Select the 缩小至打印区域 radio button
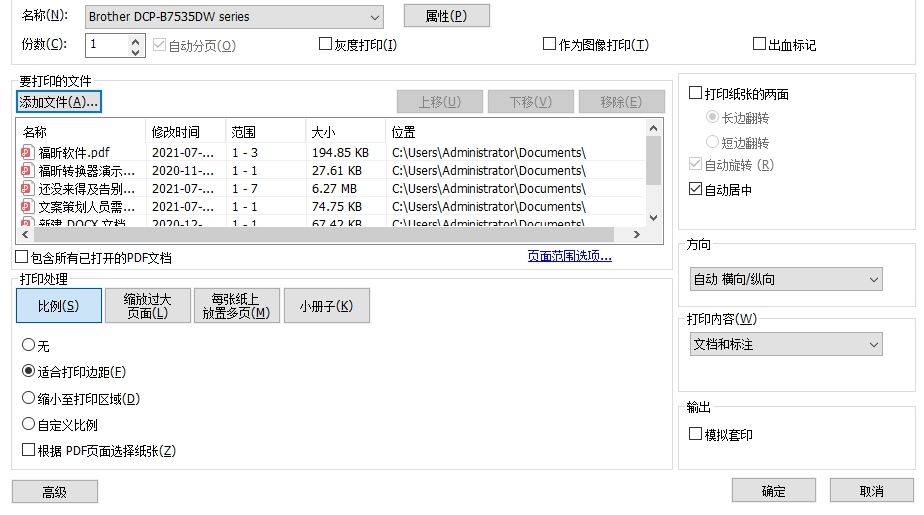 (28, 398)
